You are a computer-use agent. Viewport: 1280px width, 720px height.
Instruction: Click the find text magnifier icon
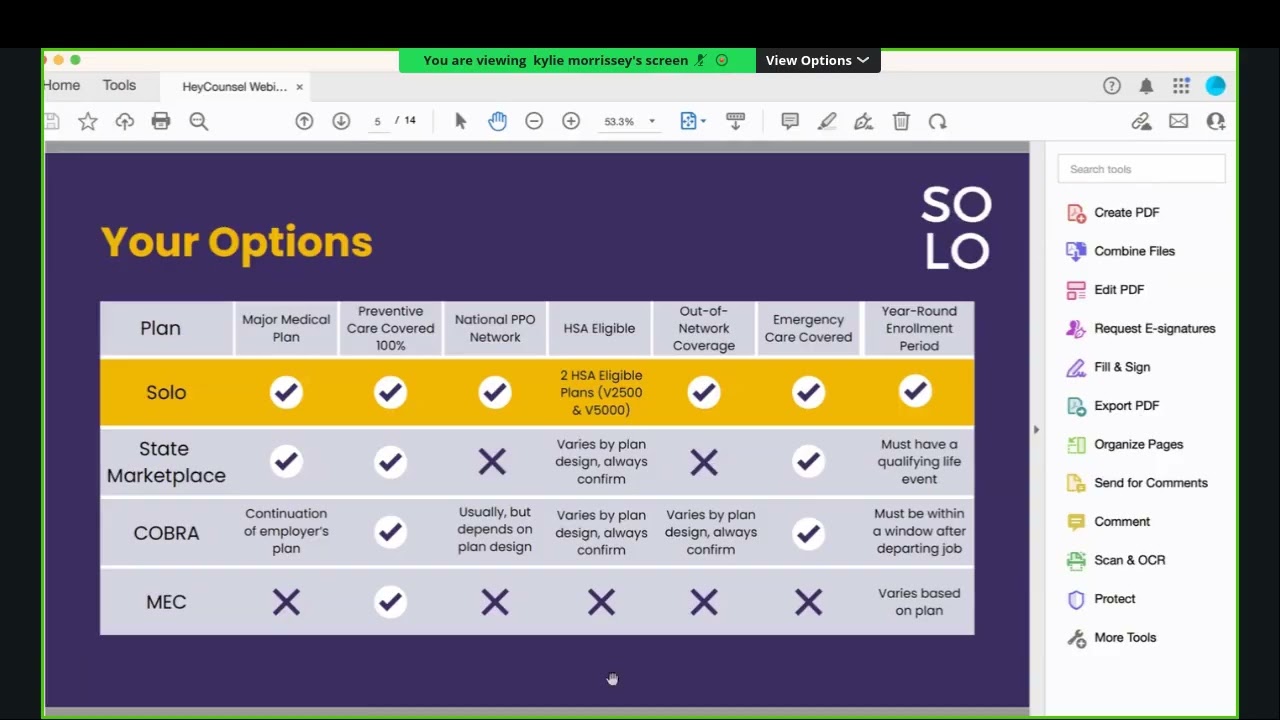(x=199, y=121)
